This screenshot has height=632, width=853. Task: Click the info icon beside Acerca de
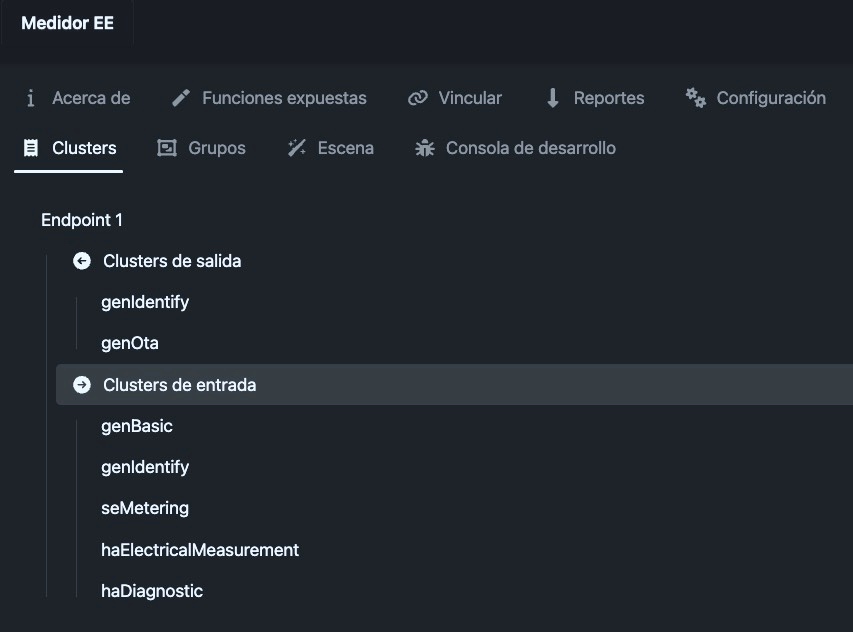tap(31, 98)
